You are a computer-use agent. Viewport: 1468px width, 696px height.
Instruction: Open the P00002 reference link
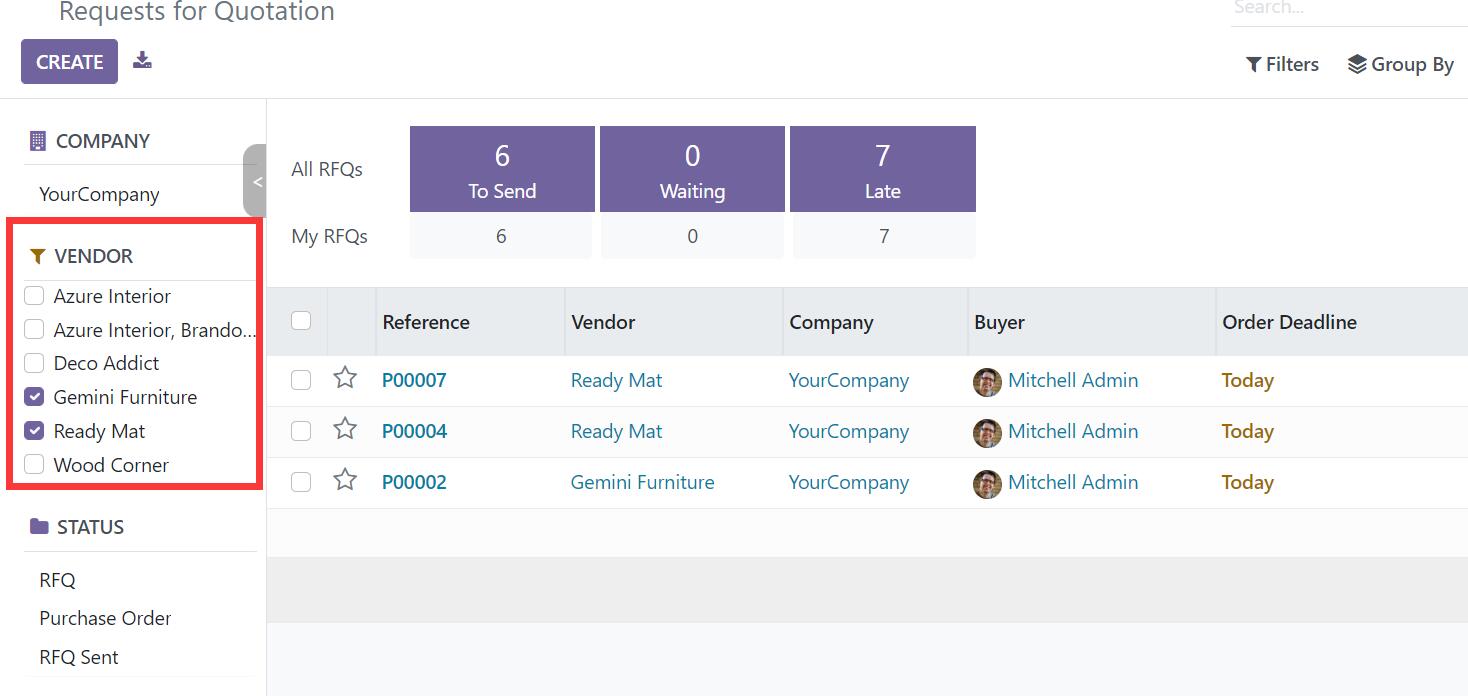[x=414, y=482]
